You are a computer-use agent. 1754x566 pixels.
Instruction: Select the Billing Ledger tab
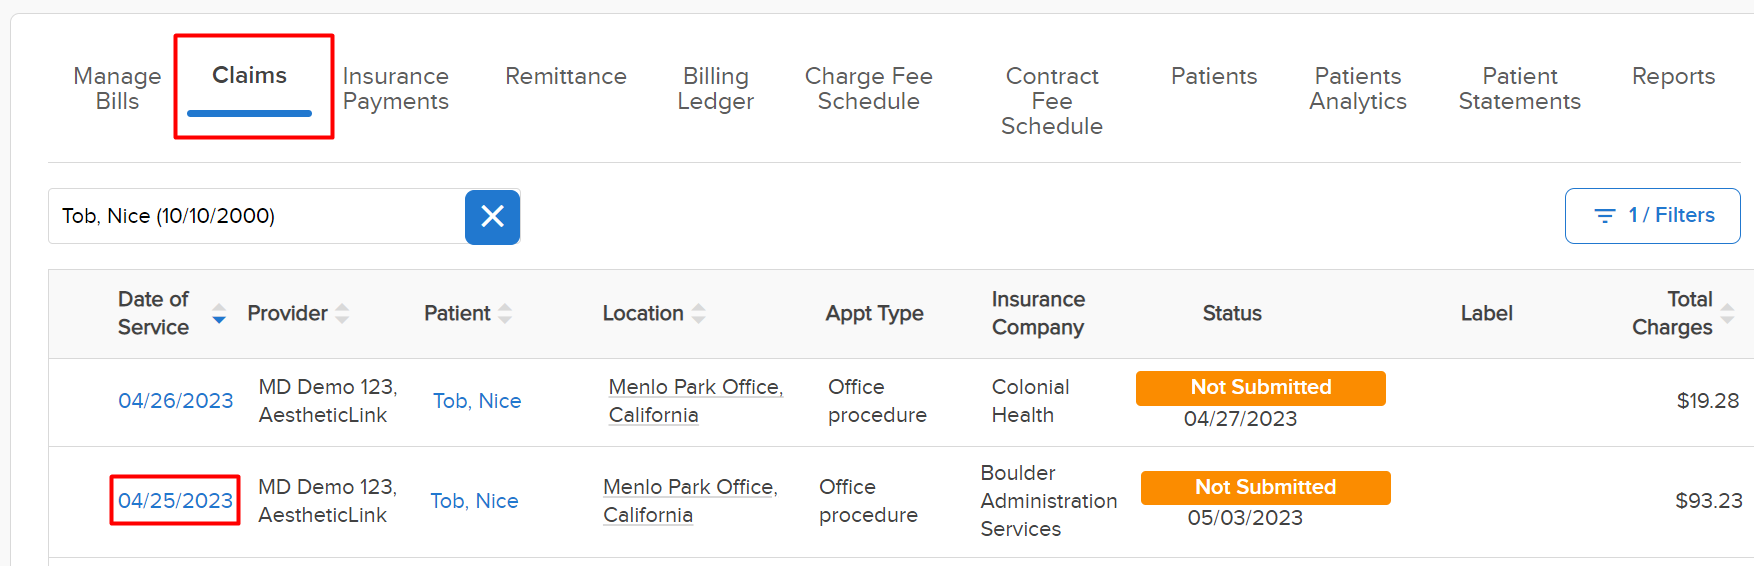(x=715, y=89)
